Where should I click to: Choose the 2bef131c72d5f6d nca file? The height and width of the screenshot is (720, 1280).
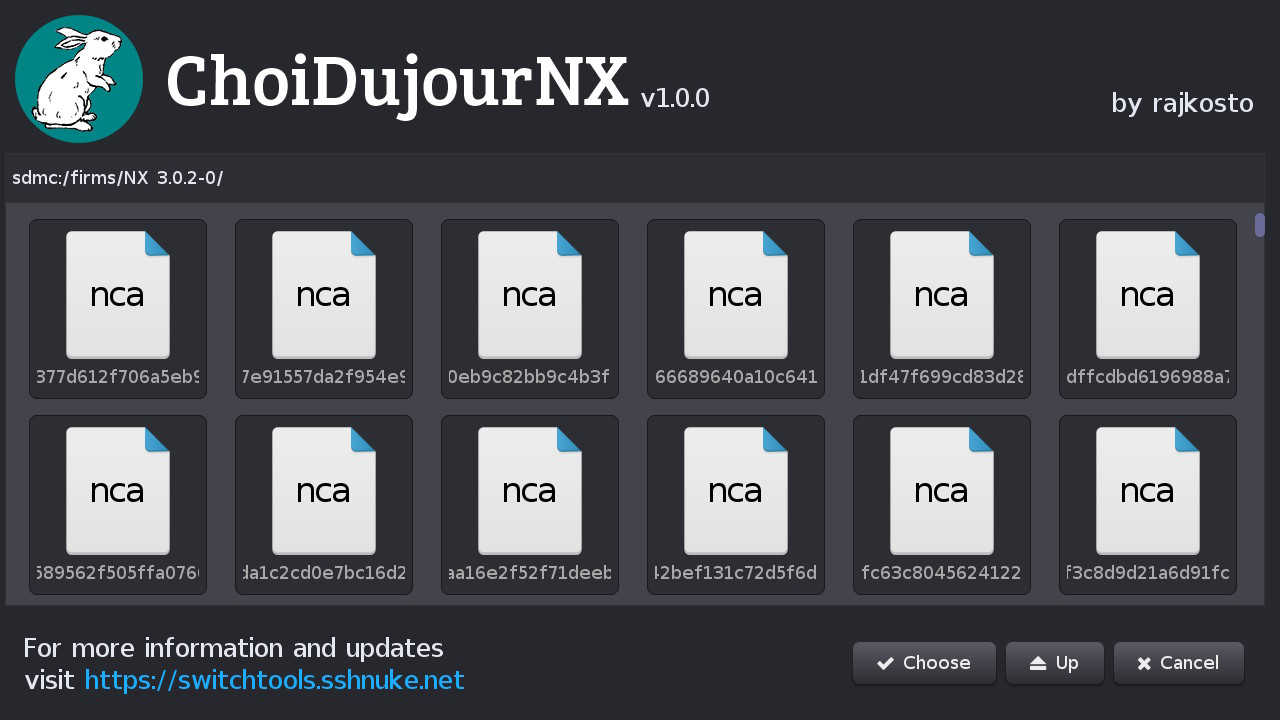(x=736, y=505)
